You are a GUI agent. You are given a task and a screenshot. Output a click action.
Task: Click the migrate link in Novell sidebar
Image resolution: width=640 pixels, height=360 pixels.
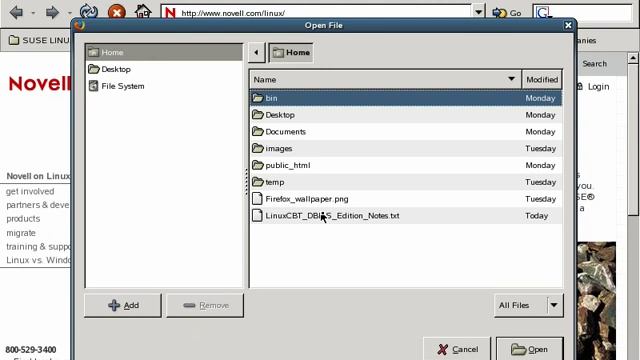(21, 233)
